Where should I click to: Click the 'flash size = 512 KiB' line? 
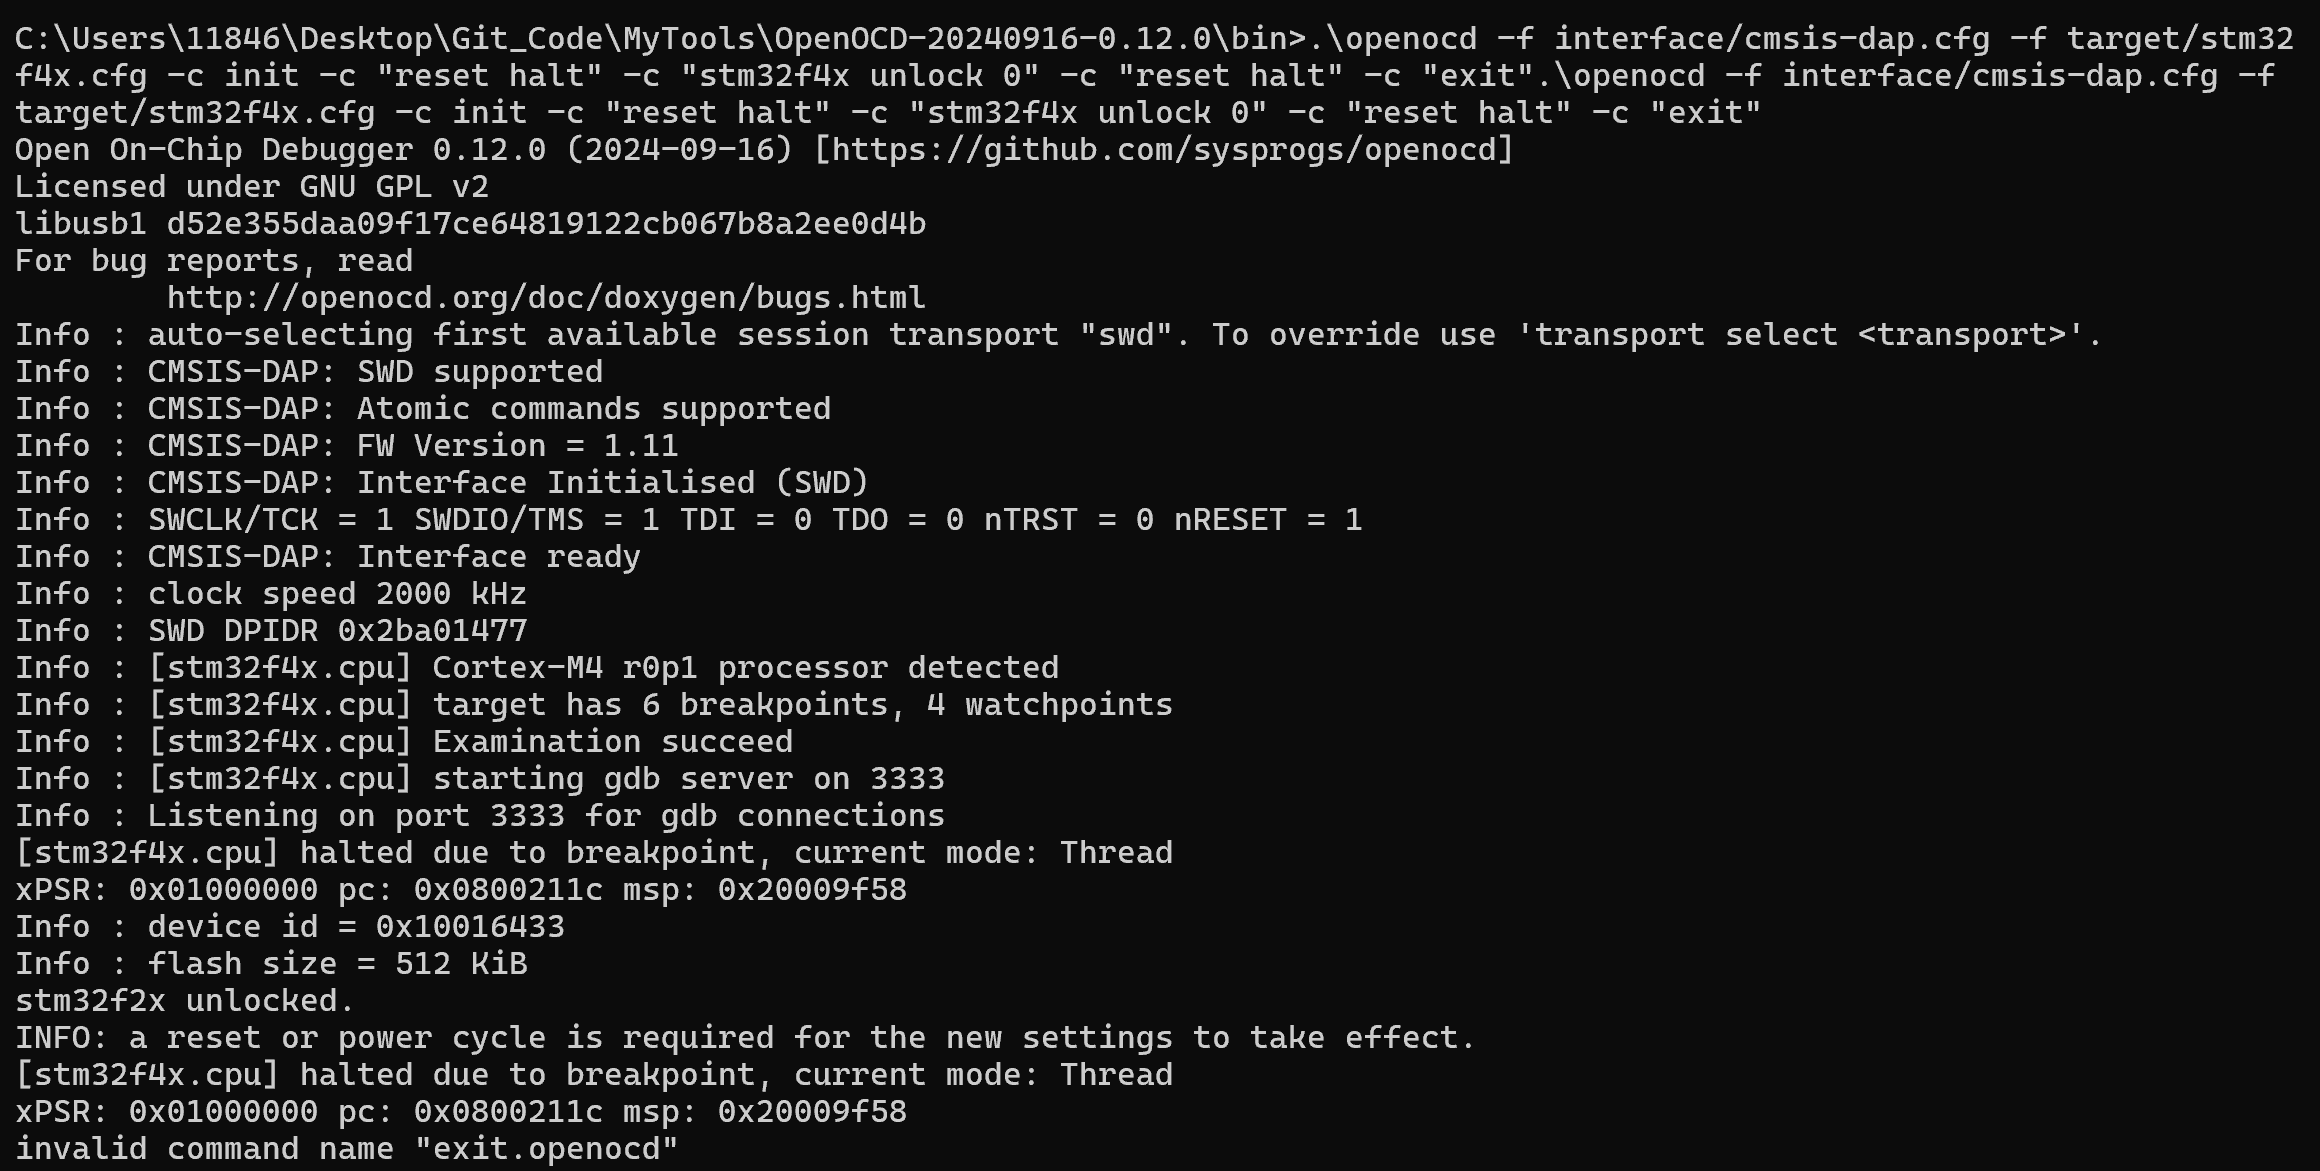(270, 964)
